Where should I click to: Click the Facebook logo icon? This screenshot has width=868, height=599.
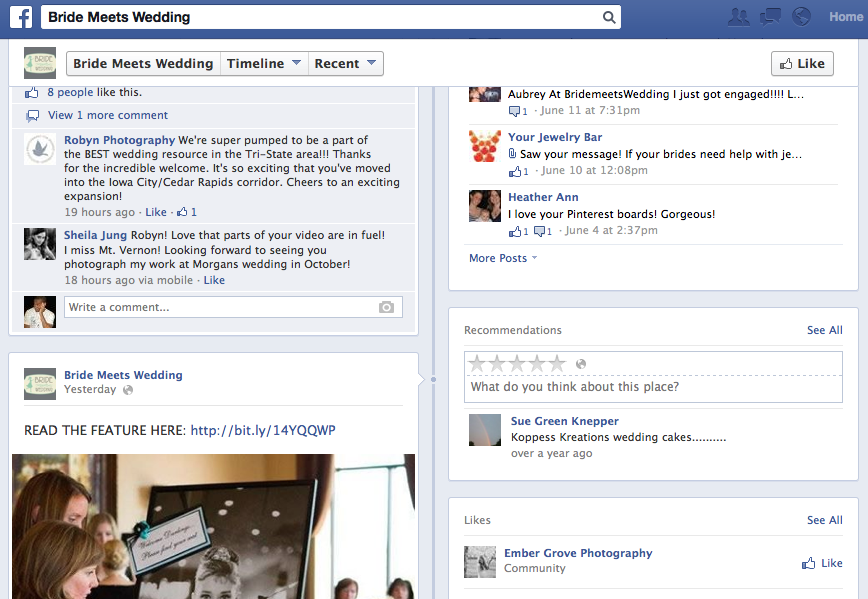click(x=21, y=17)
